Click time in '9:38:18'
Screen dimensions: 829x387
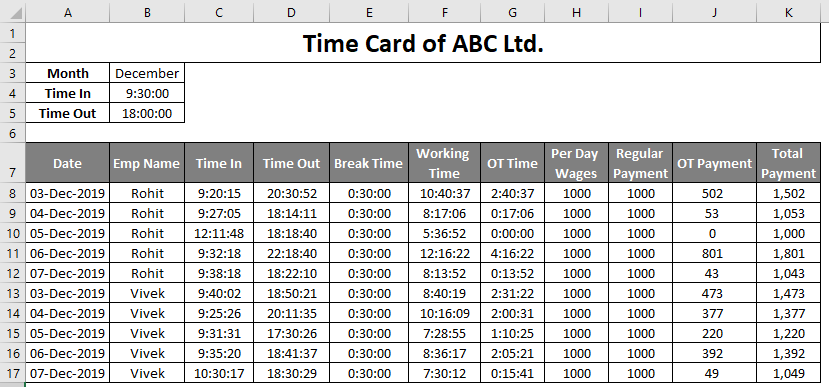[219, 273]
